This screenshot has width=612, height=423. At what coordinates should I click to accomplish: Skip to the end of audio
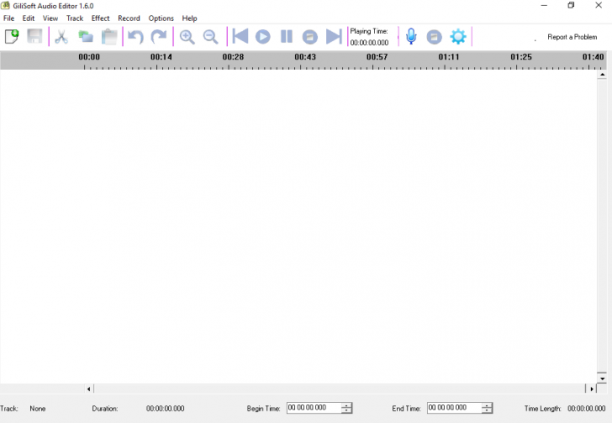(334, 36)
